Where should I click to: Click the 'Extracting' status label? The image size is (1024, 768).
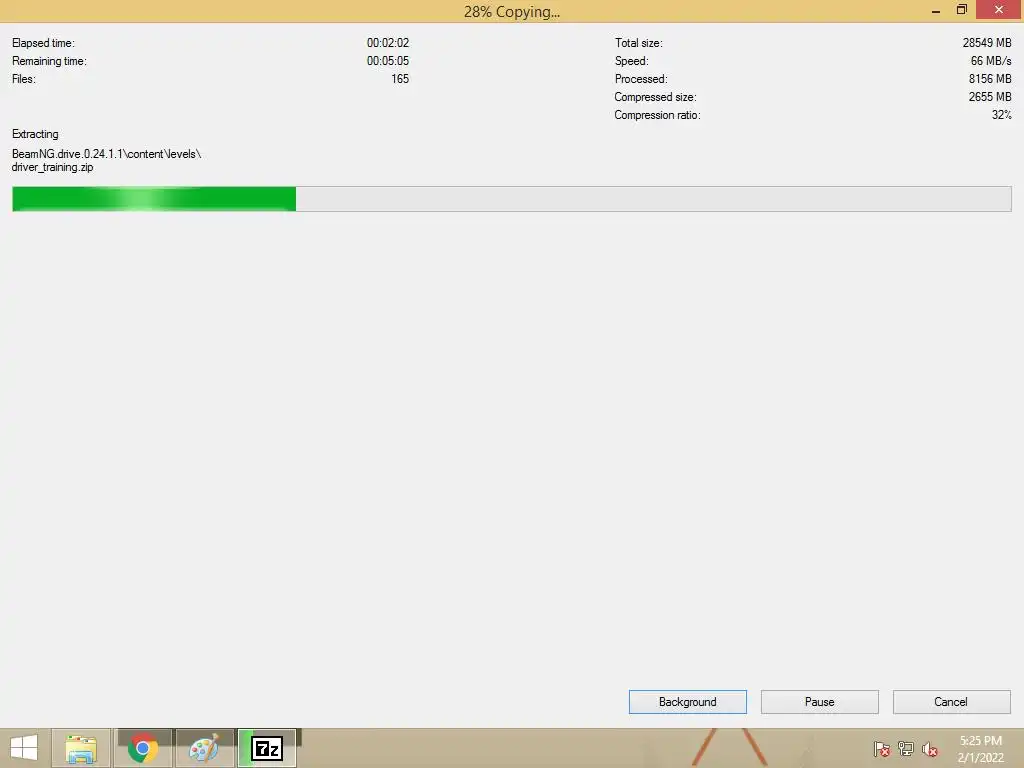[35, 134]
